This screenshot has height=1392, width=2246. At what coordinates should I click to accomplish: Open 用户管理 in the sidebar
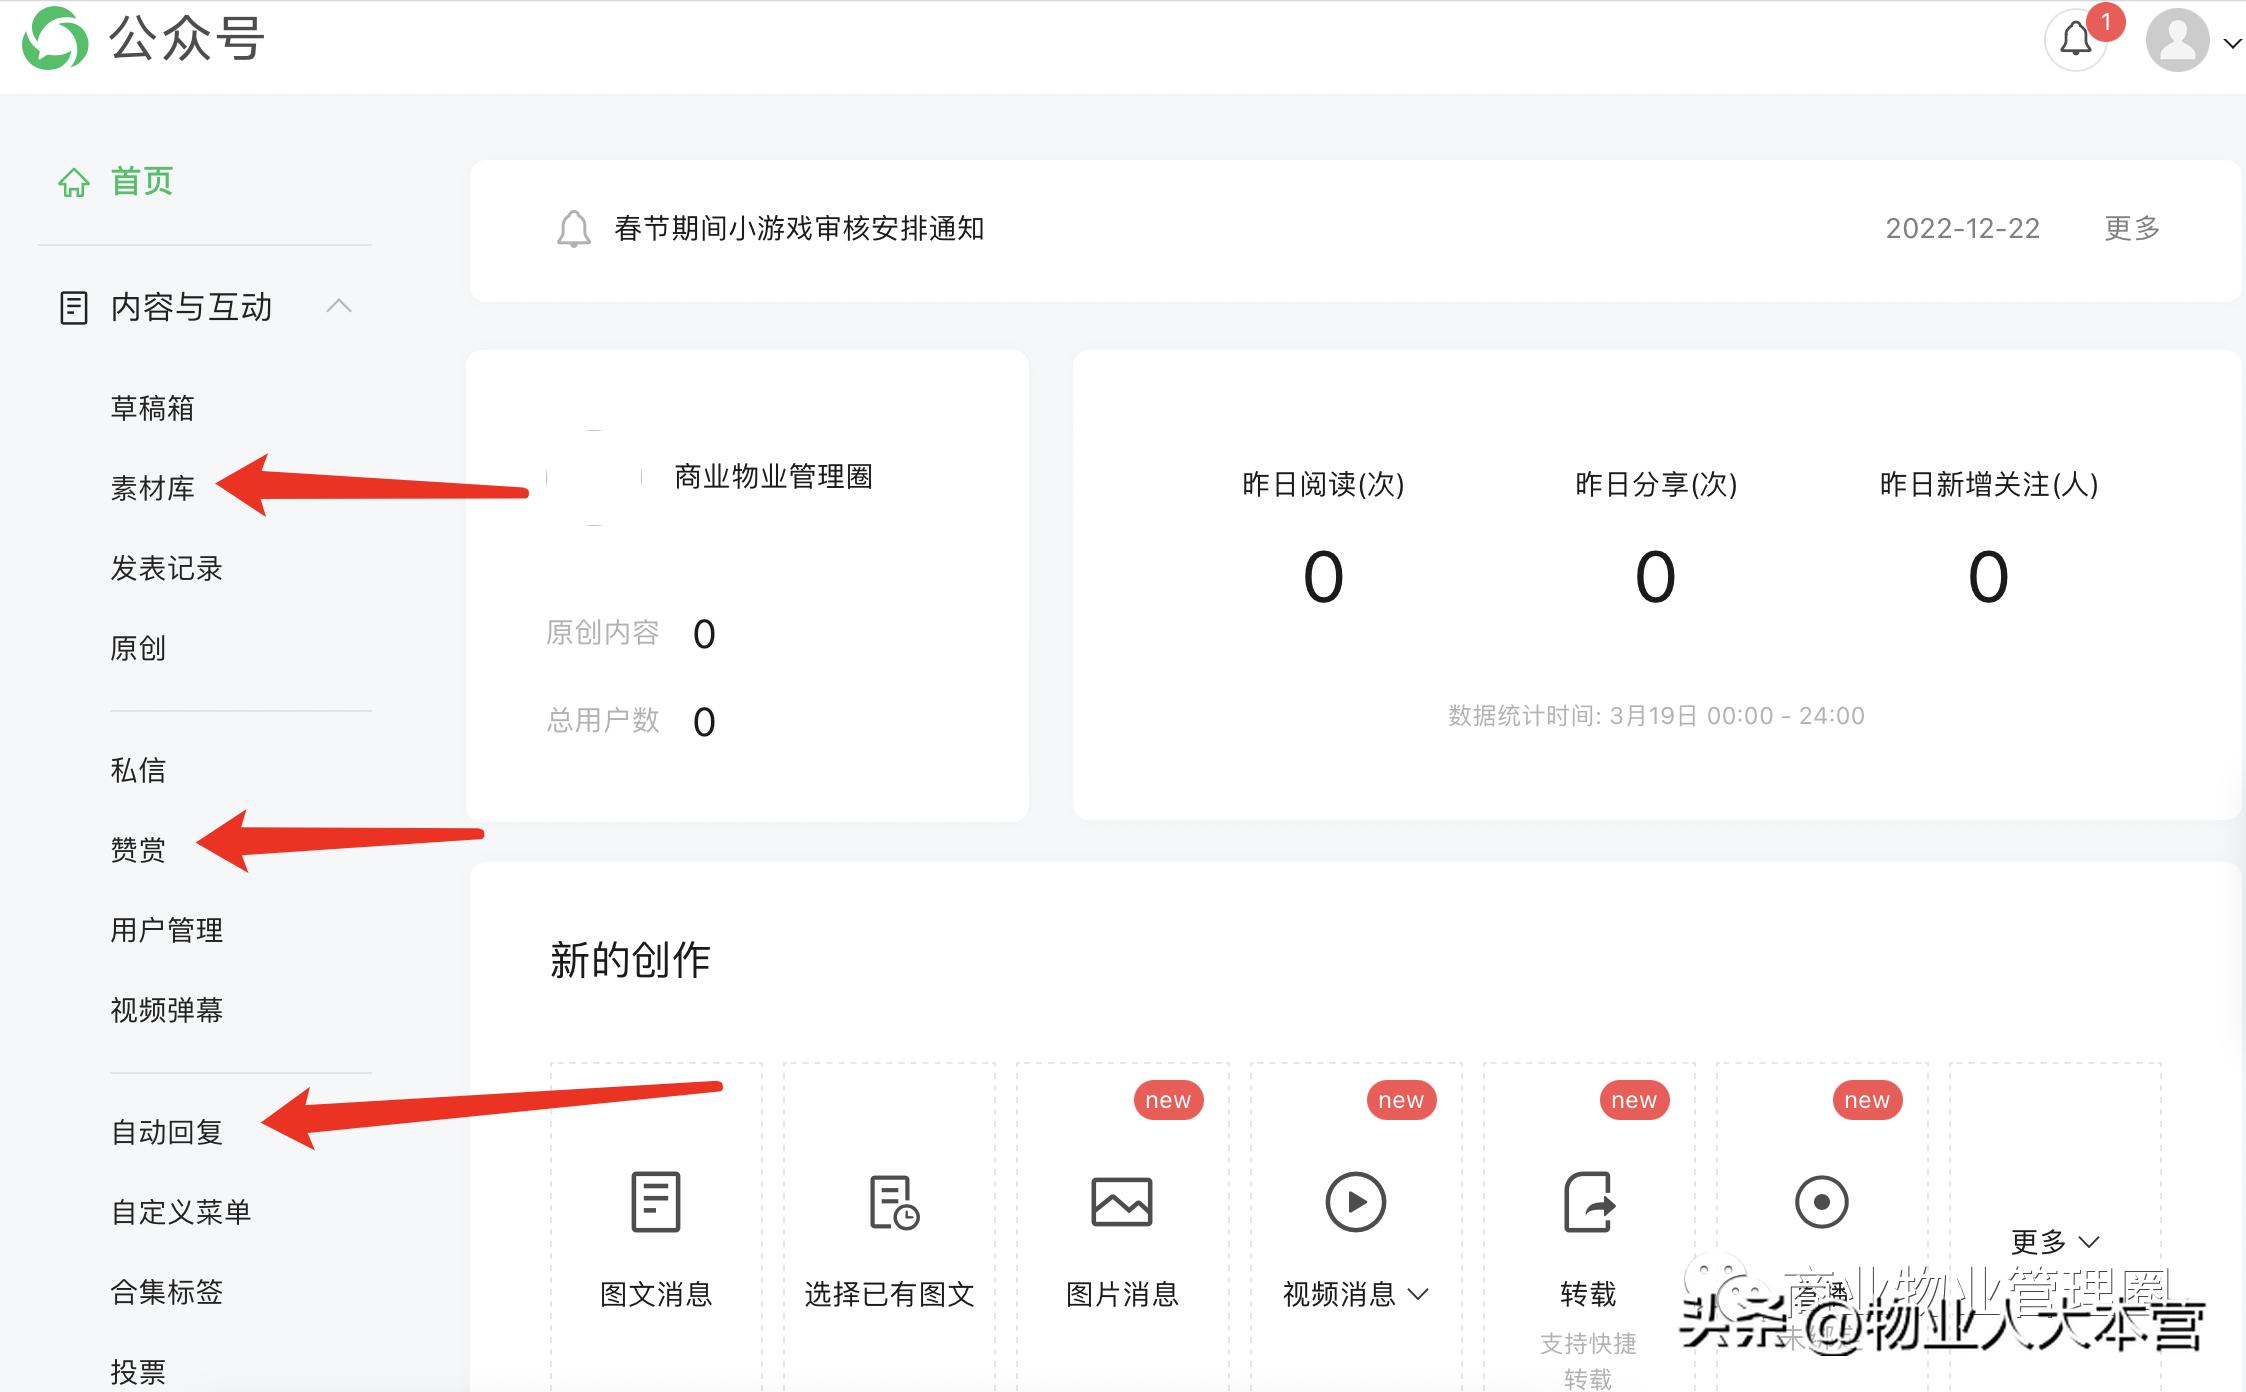pyautogui.click(x=167, y=930)
